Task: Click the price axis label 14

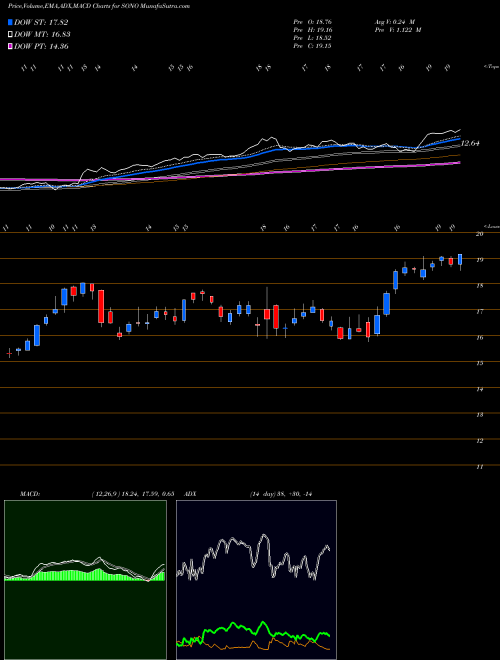Action: [479, 389]
